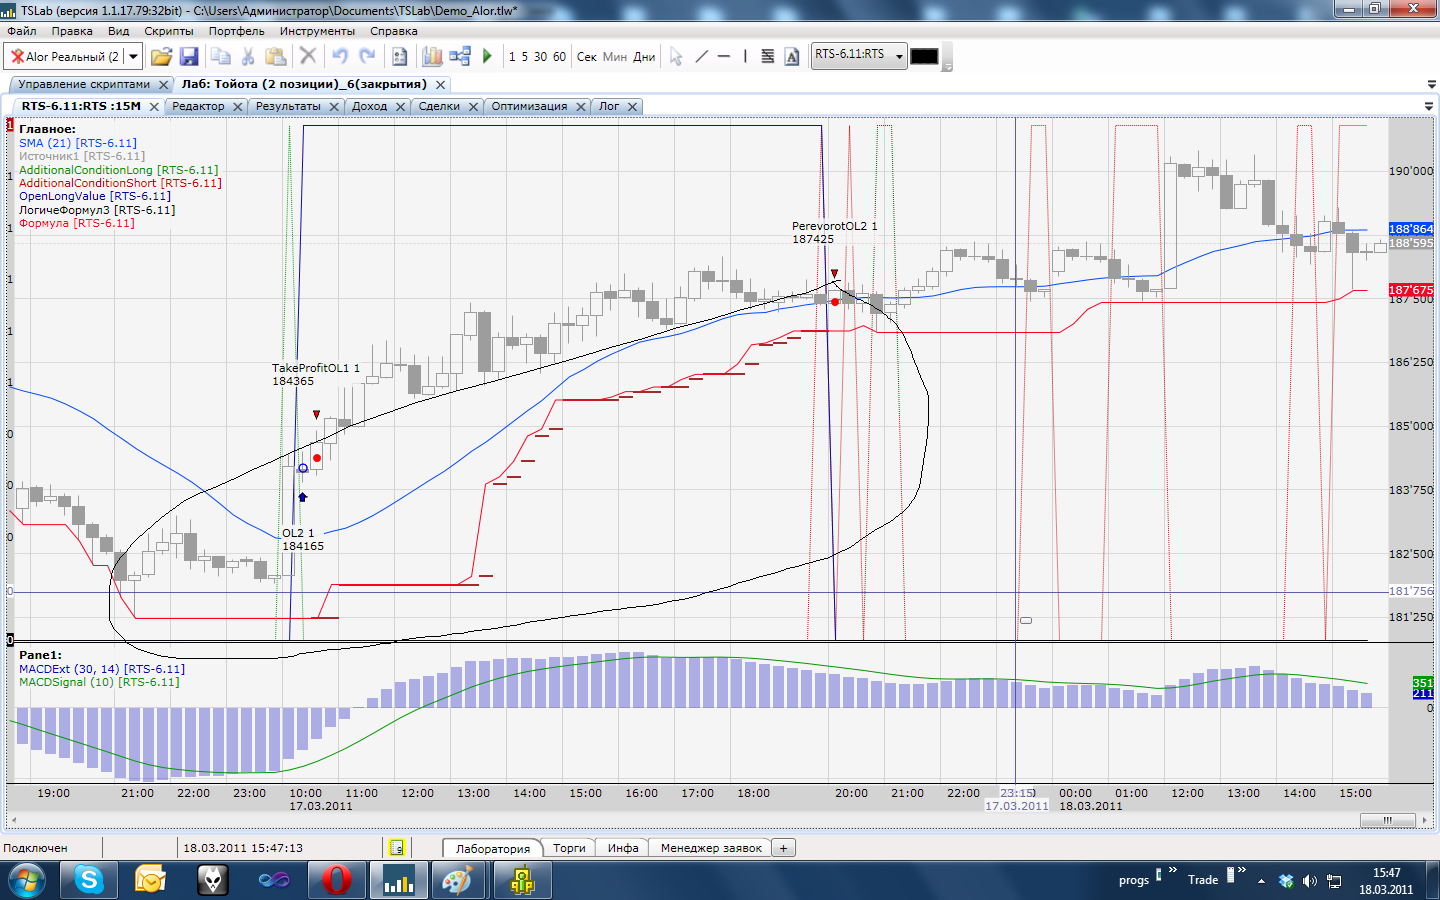
Task: Open the Менеджер заявок workspace tab
Action: click(x=711, y=848)
